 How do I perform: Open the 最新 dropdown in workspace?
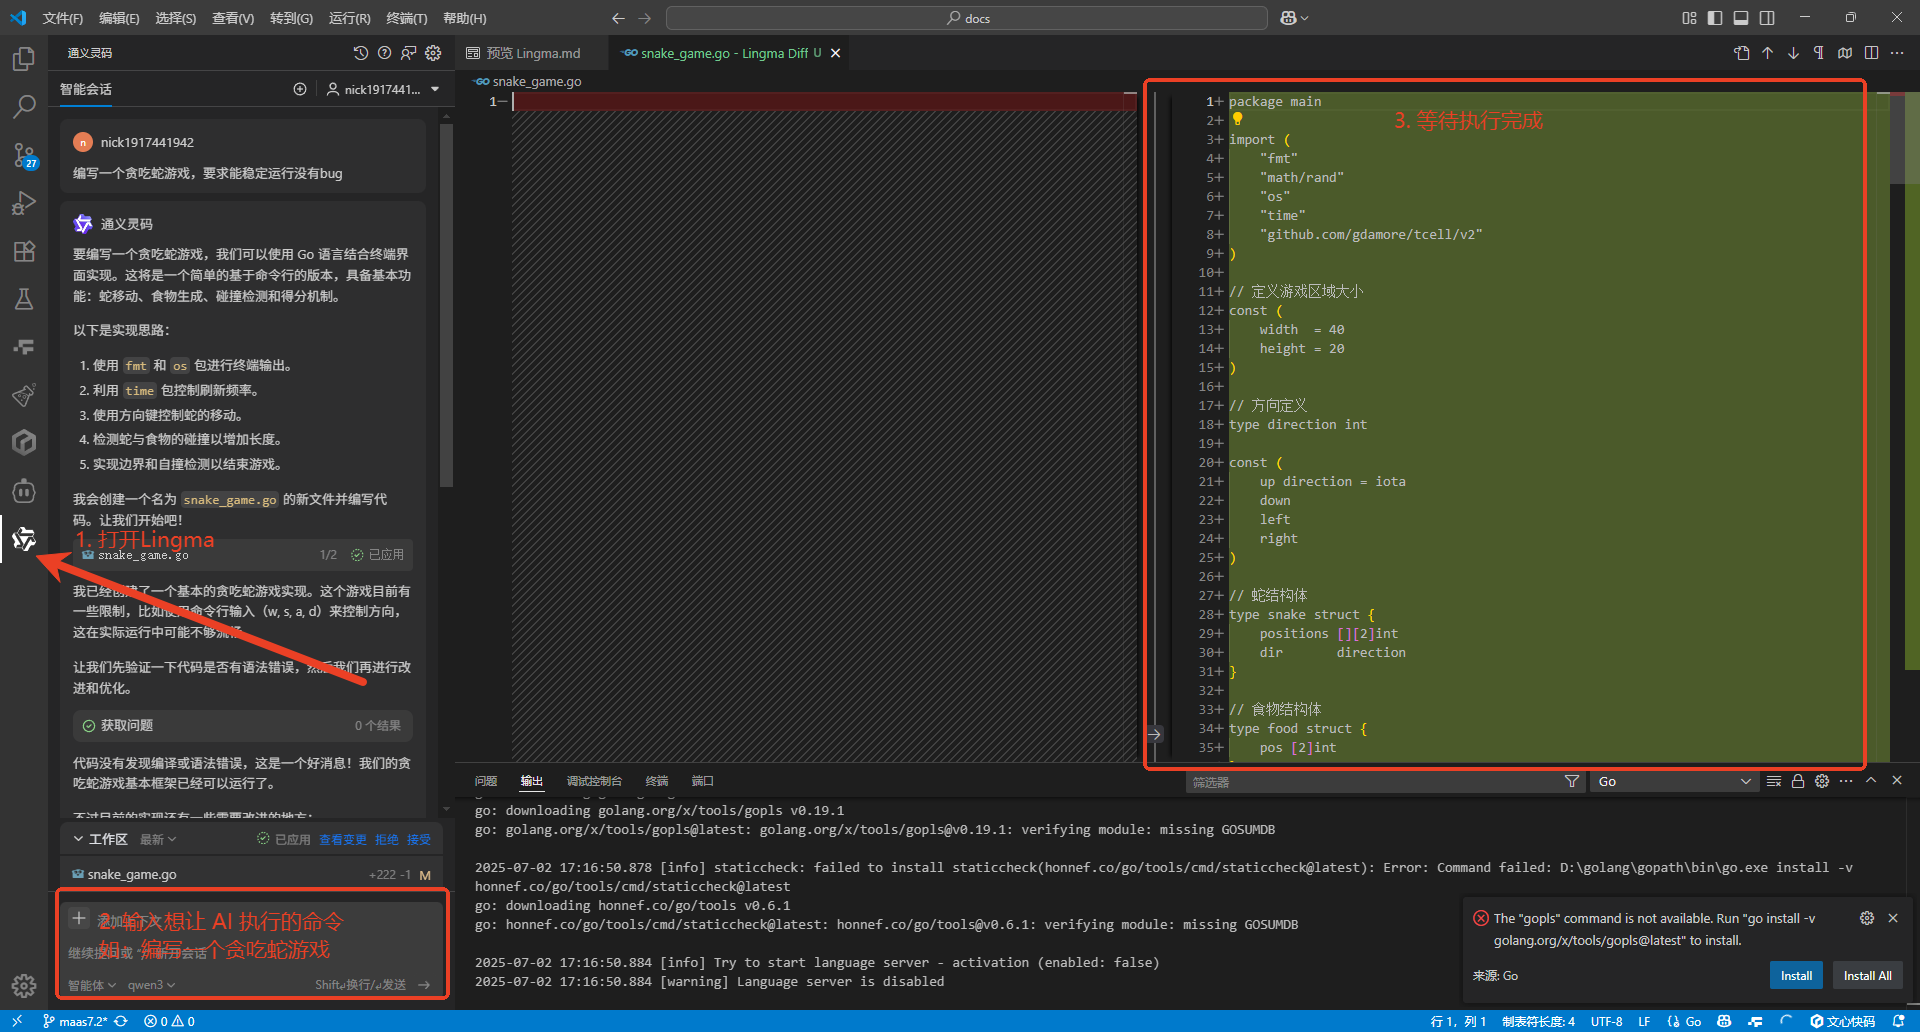click(x=158, y=839)
